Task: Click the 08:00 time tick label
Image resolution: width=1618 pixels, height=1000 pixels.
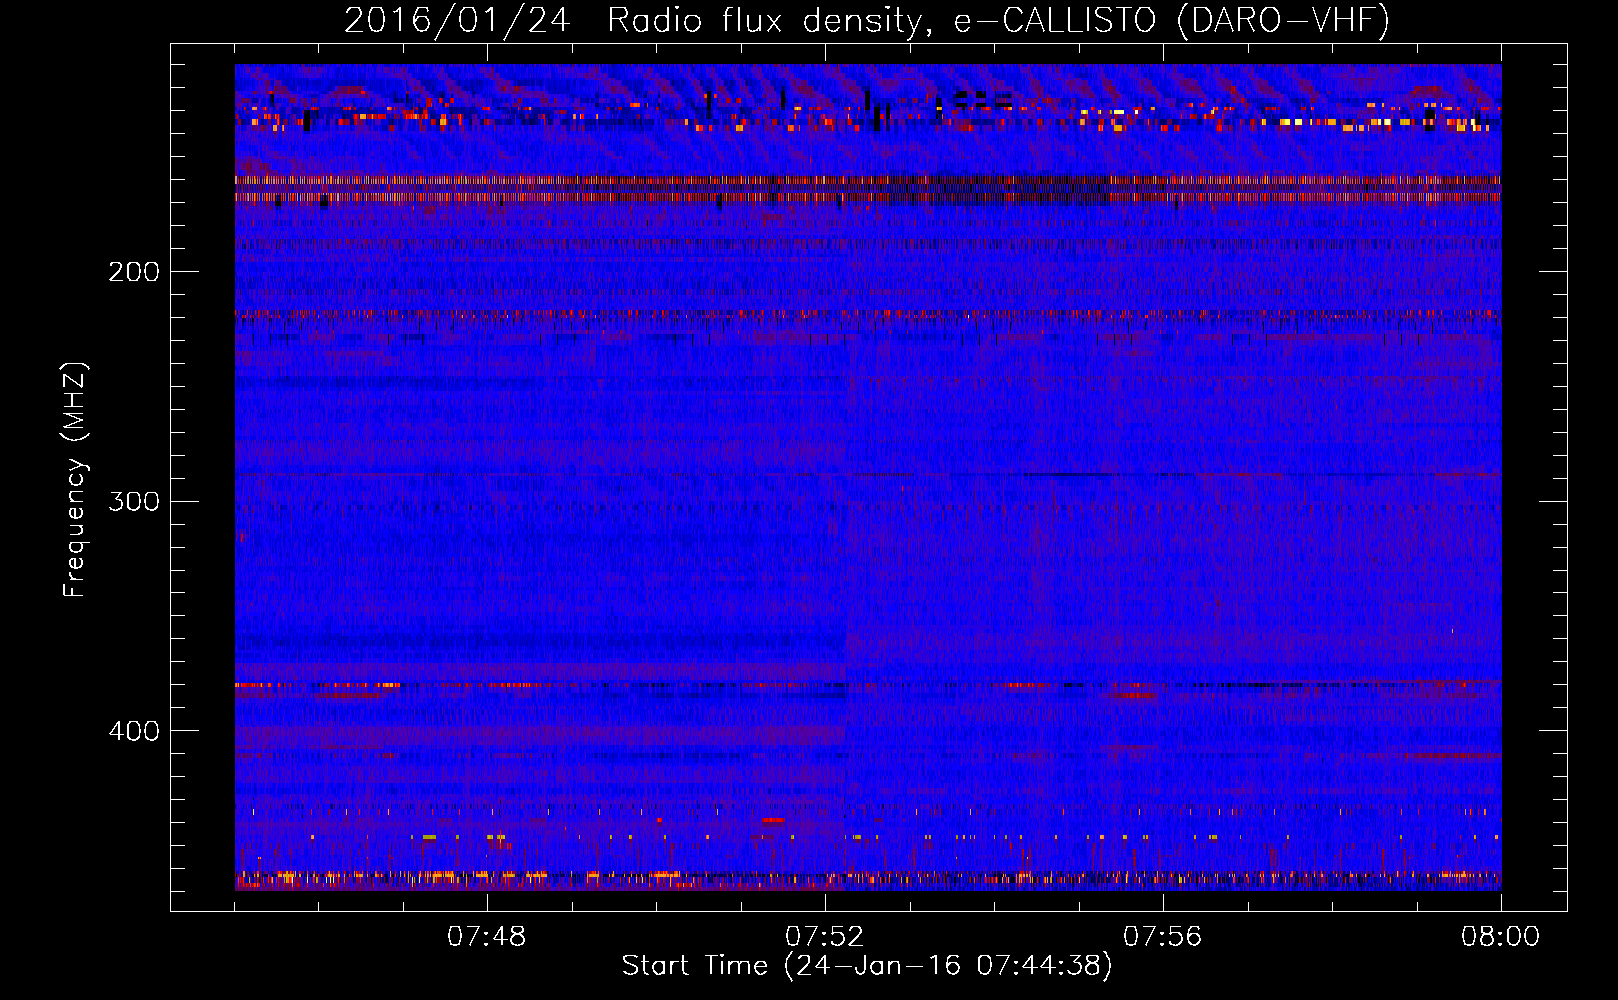Action: pyautogui.click(x=1500, y=937)
